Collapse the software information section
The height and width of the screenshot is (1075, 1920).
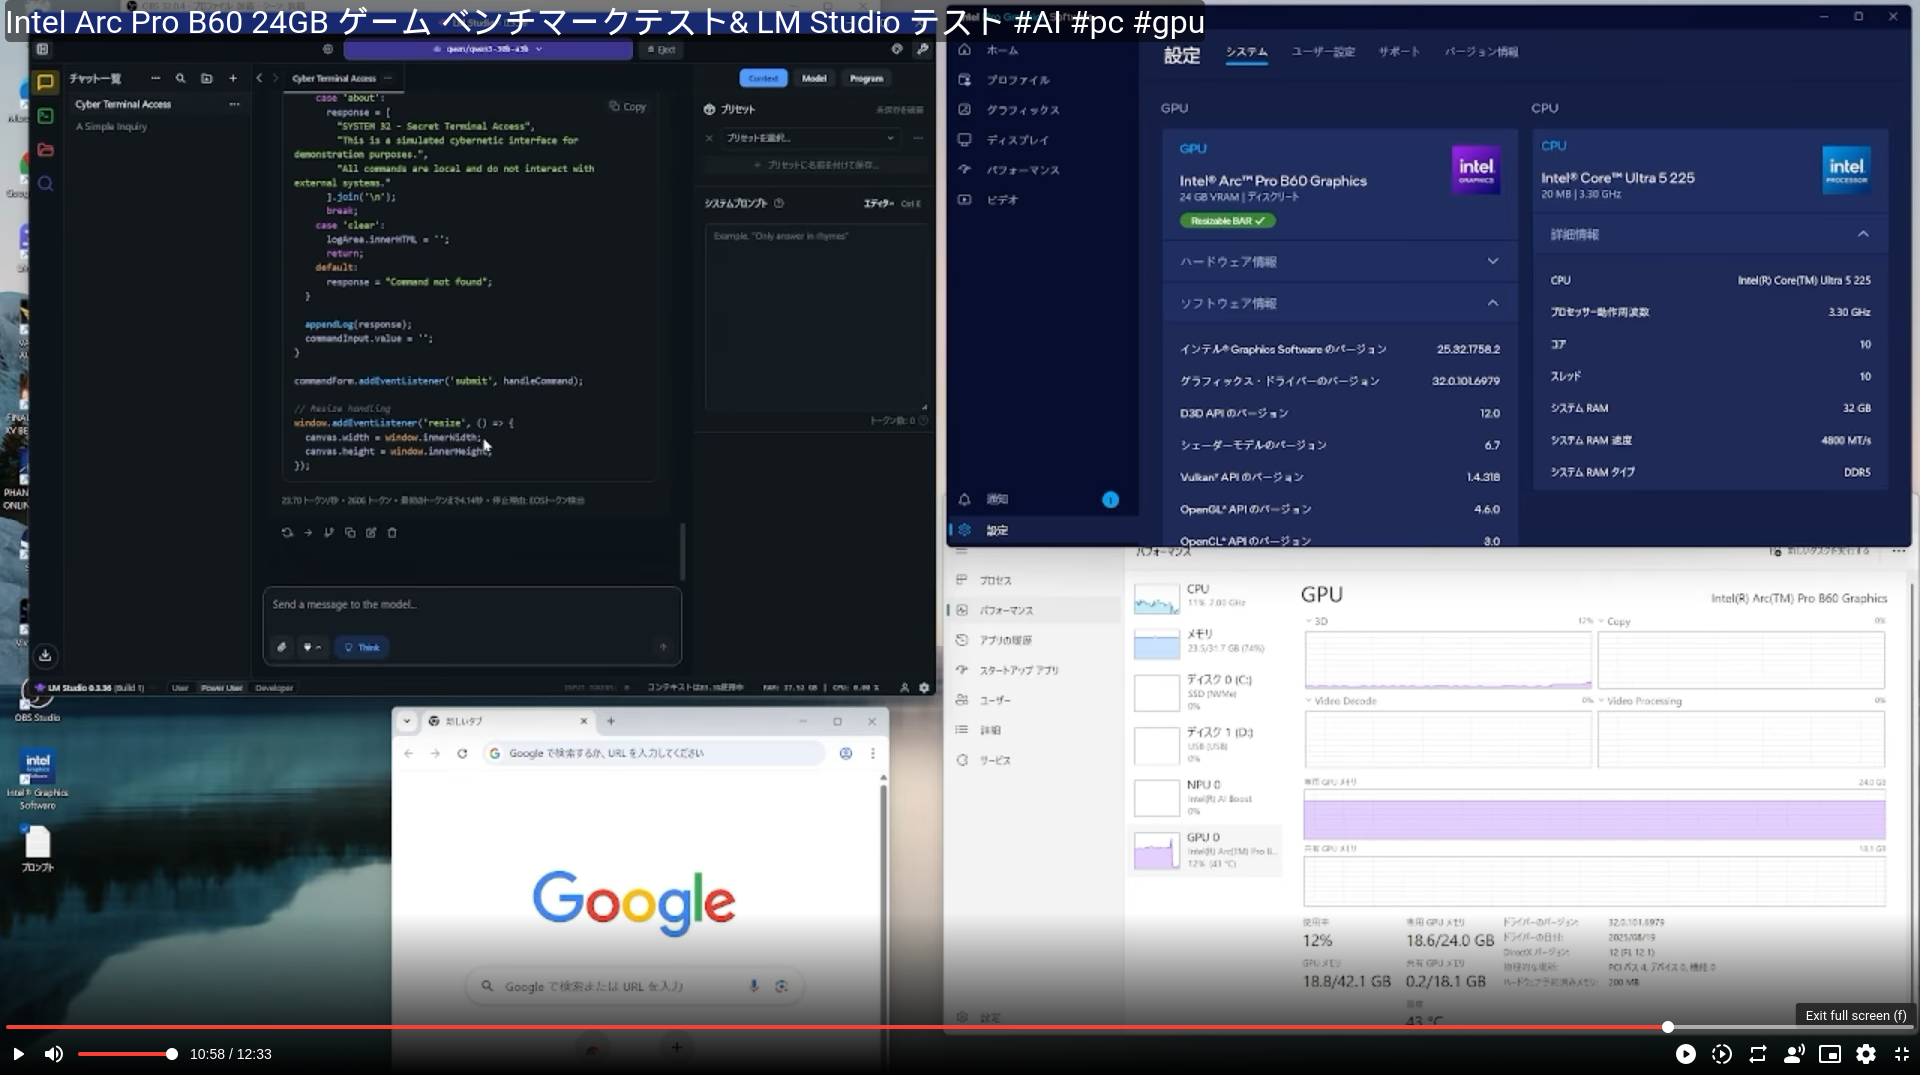coord(1339,303)
